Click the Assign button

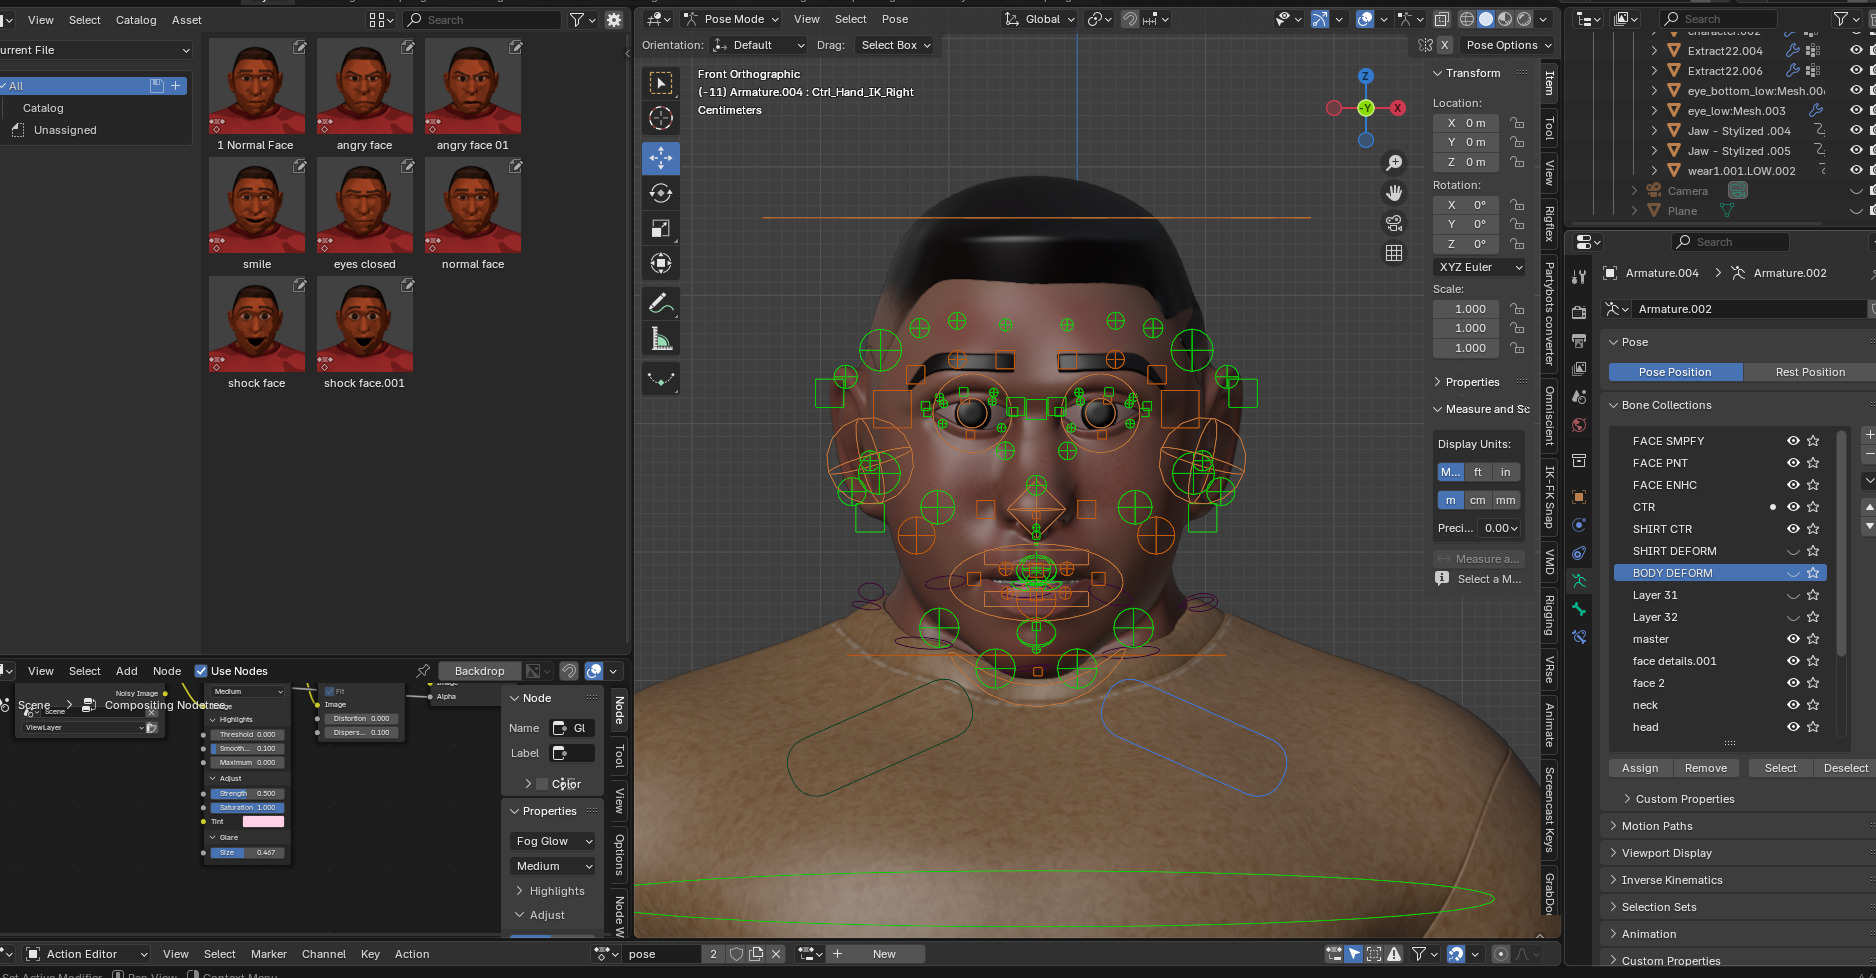coord(1640,768)
